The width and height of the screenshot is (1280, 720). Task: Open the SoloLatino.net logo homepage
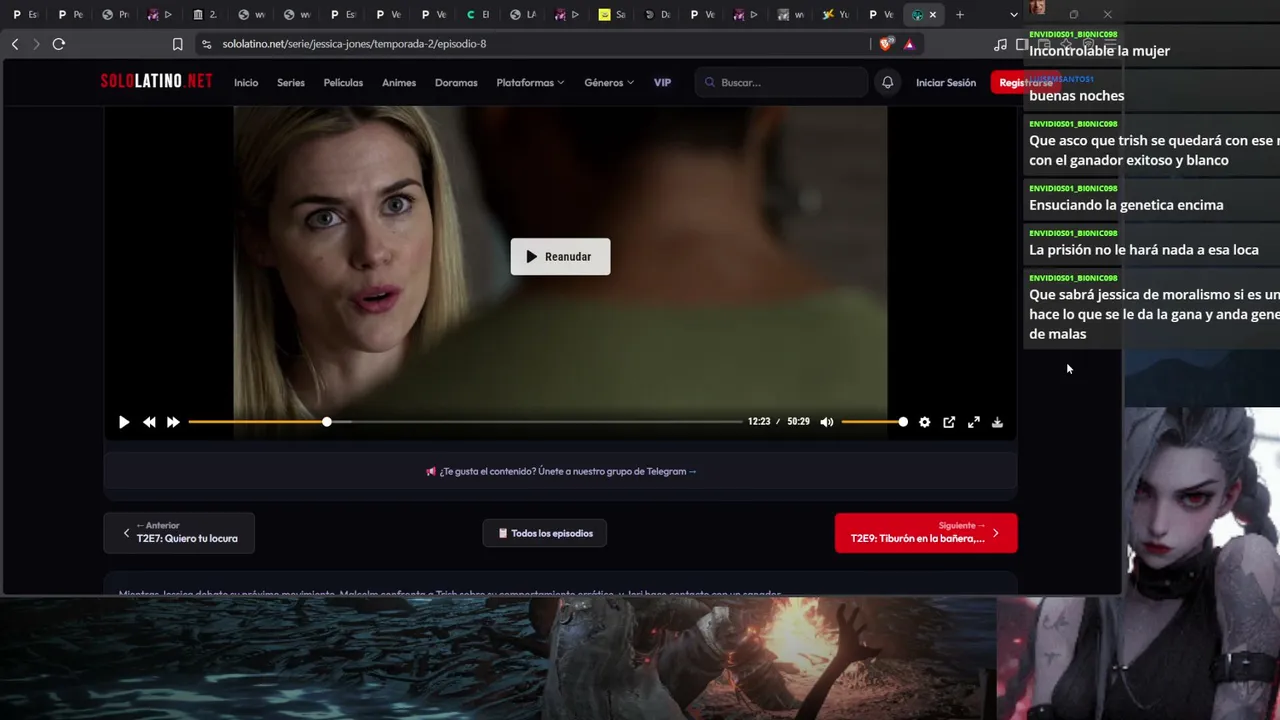(156, 82)
